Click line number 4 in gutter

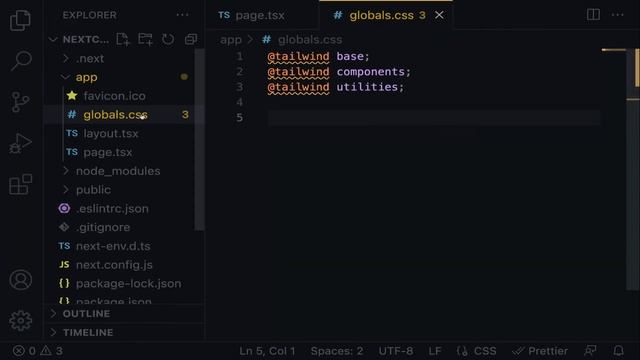(x=240, y=102)
